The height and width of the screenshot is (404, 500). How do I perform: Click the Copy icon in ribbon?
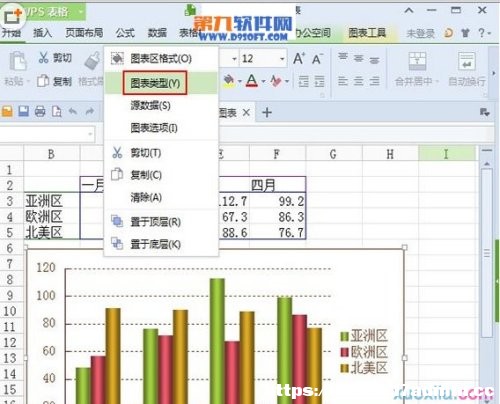point(43,81)
